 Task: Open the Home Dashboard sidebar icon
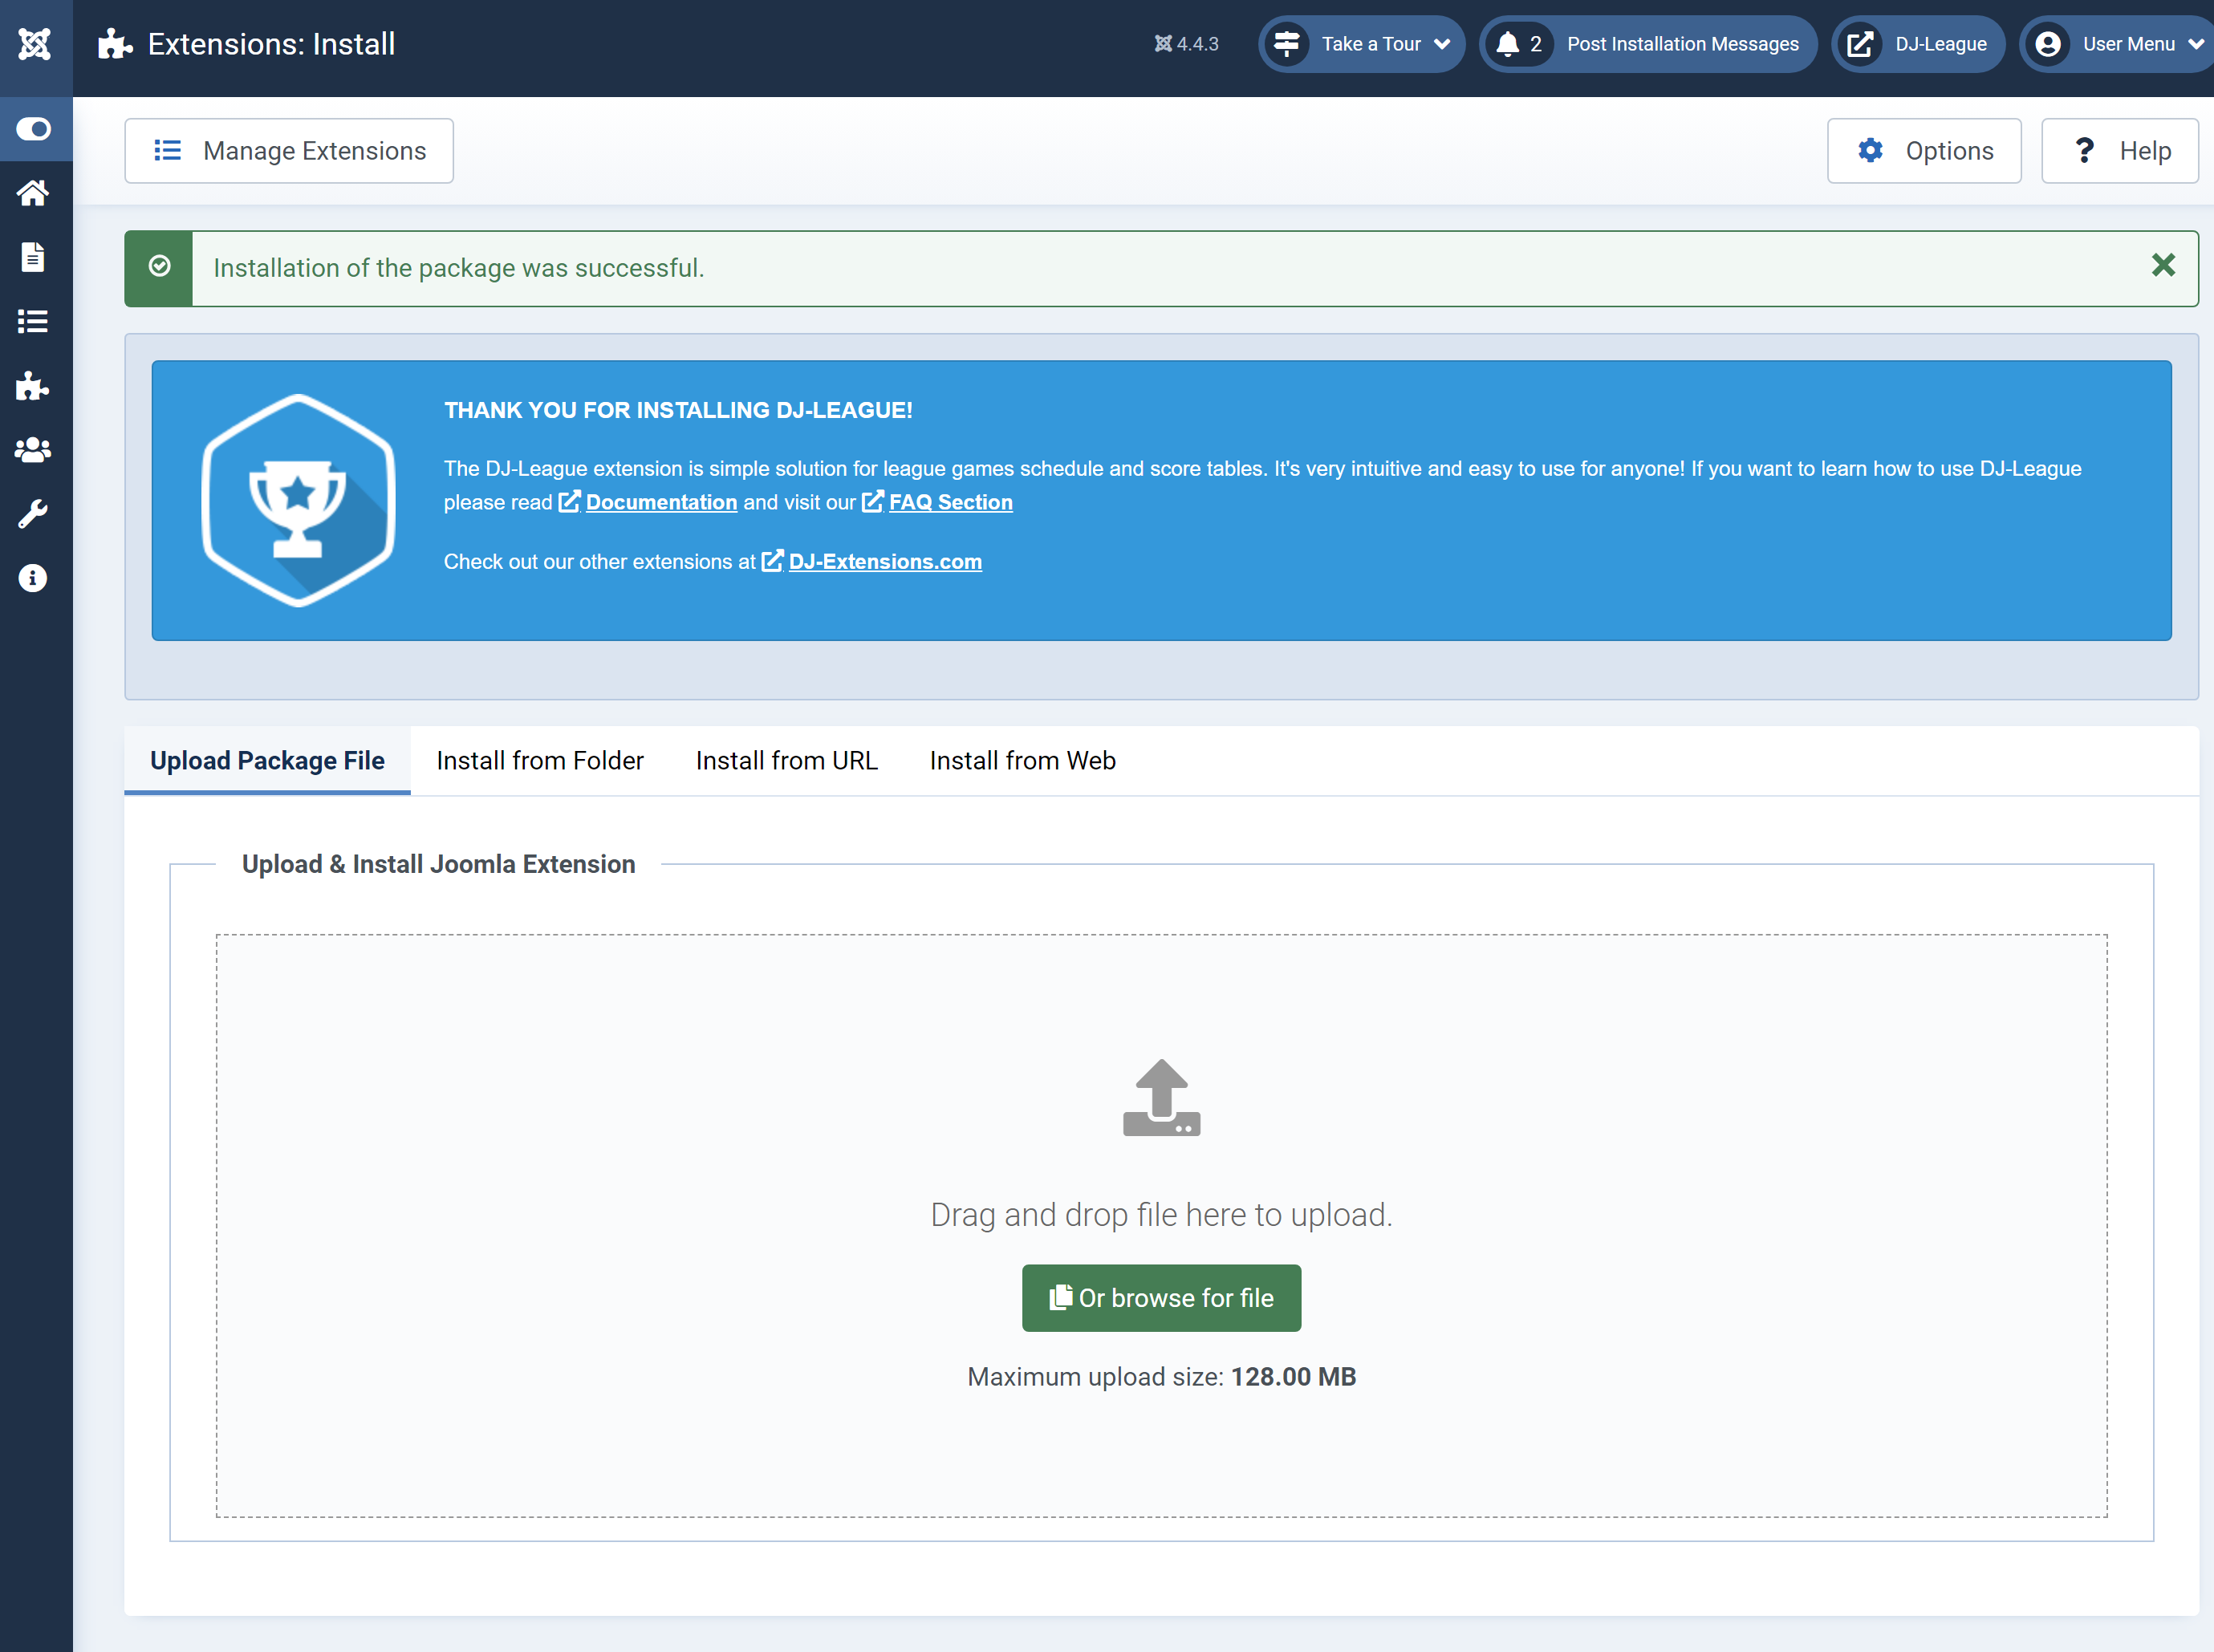(33, 193)
